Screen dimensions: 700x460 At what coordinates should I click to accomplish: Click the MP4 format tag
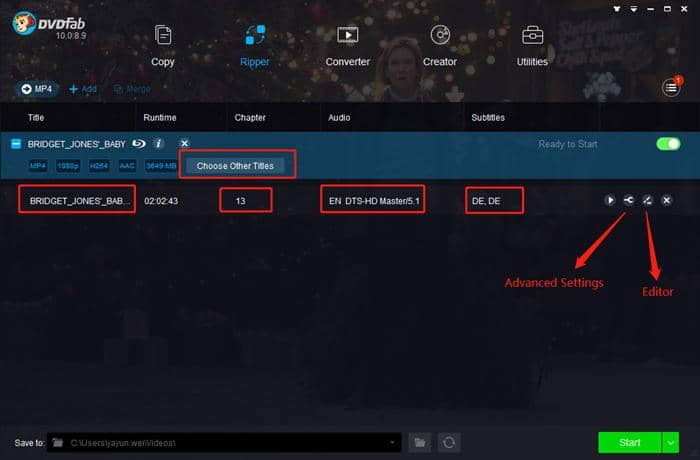(x=38, y=166)
